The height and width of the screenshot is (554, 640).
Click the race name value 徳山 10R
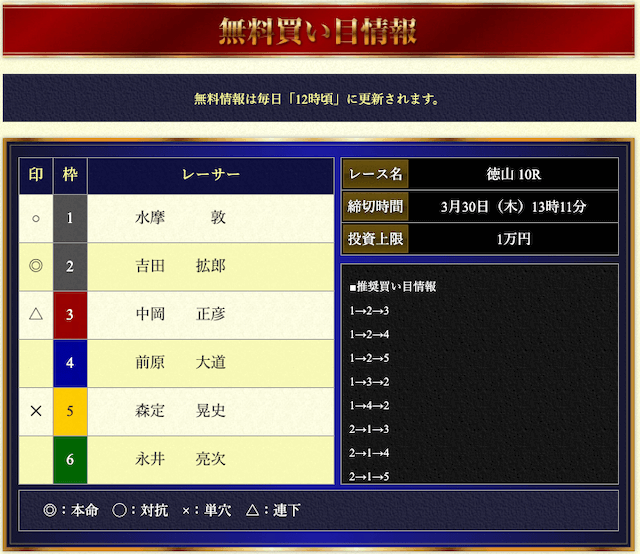point(514,174)
